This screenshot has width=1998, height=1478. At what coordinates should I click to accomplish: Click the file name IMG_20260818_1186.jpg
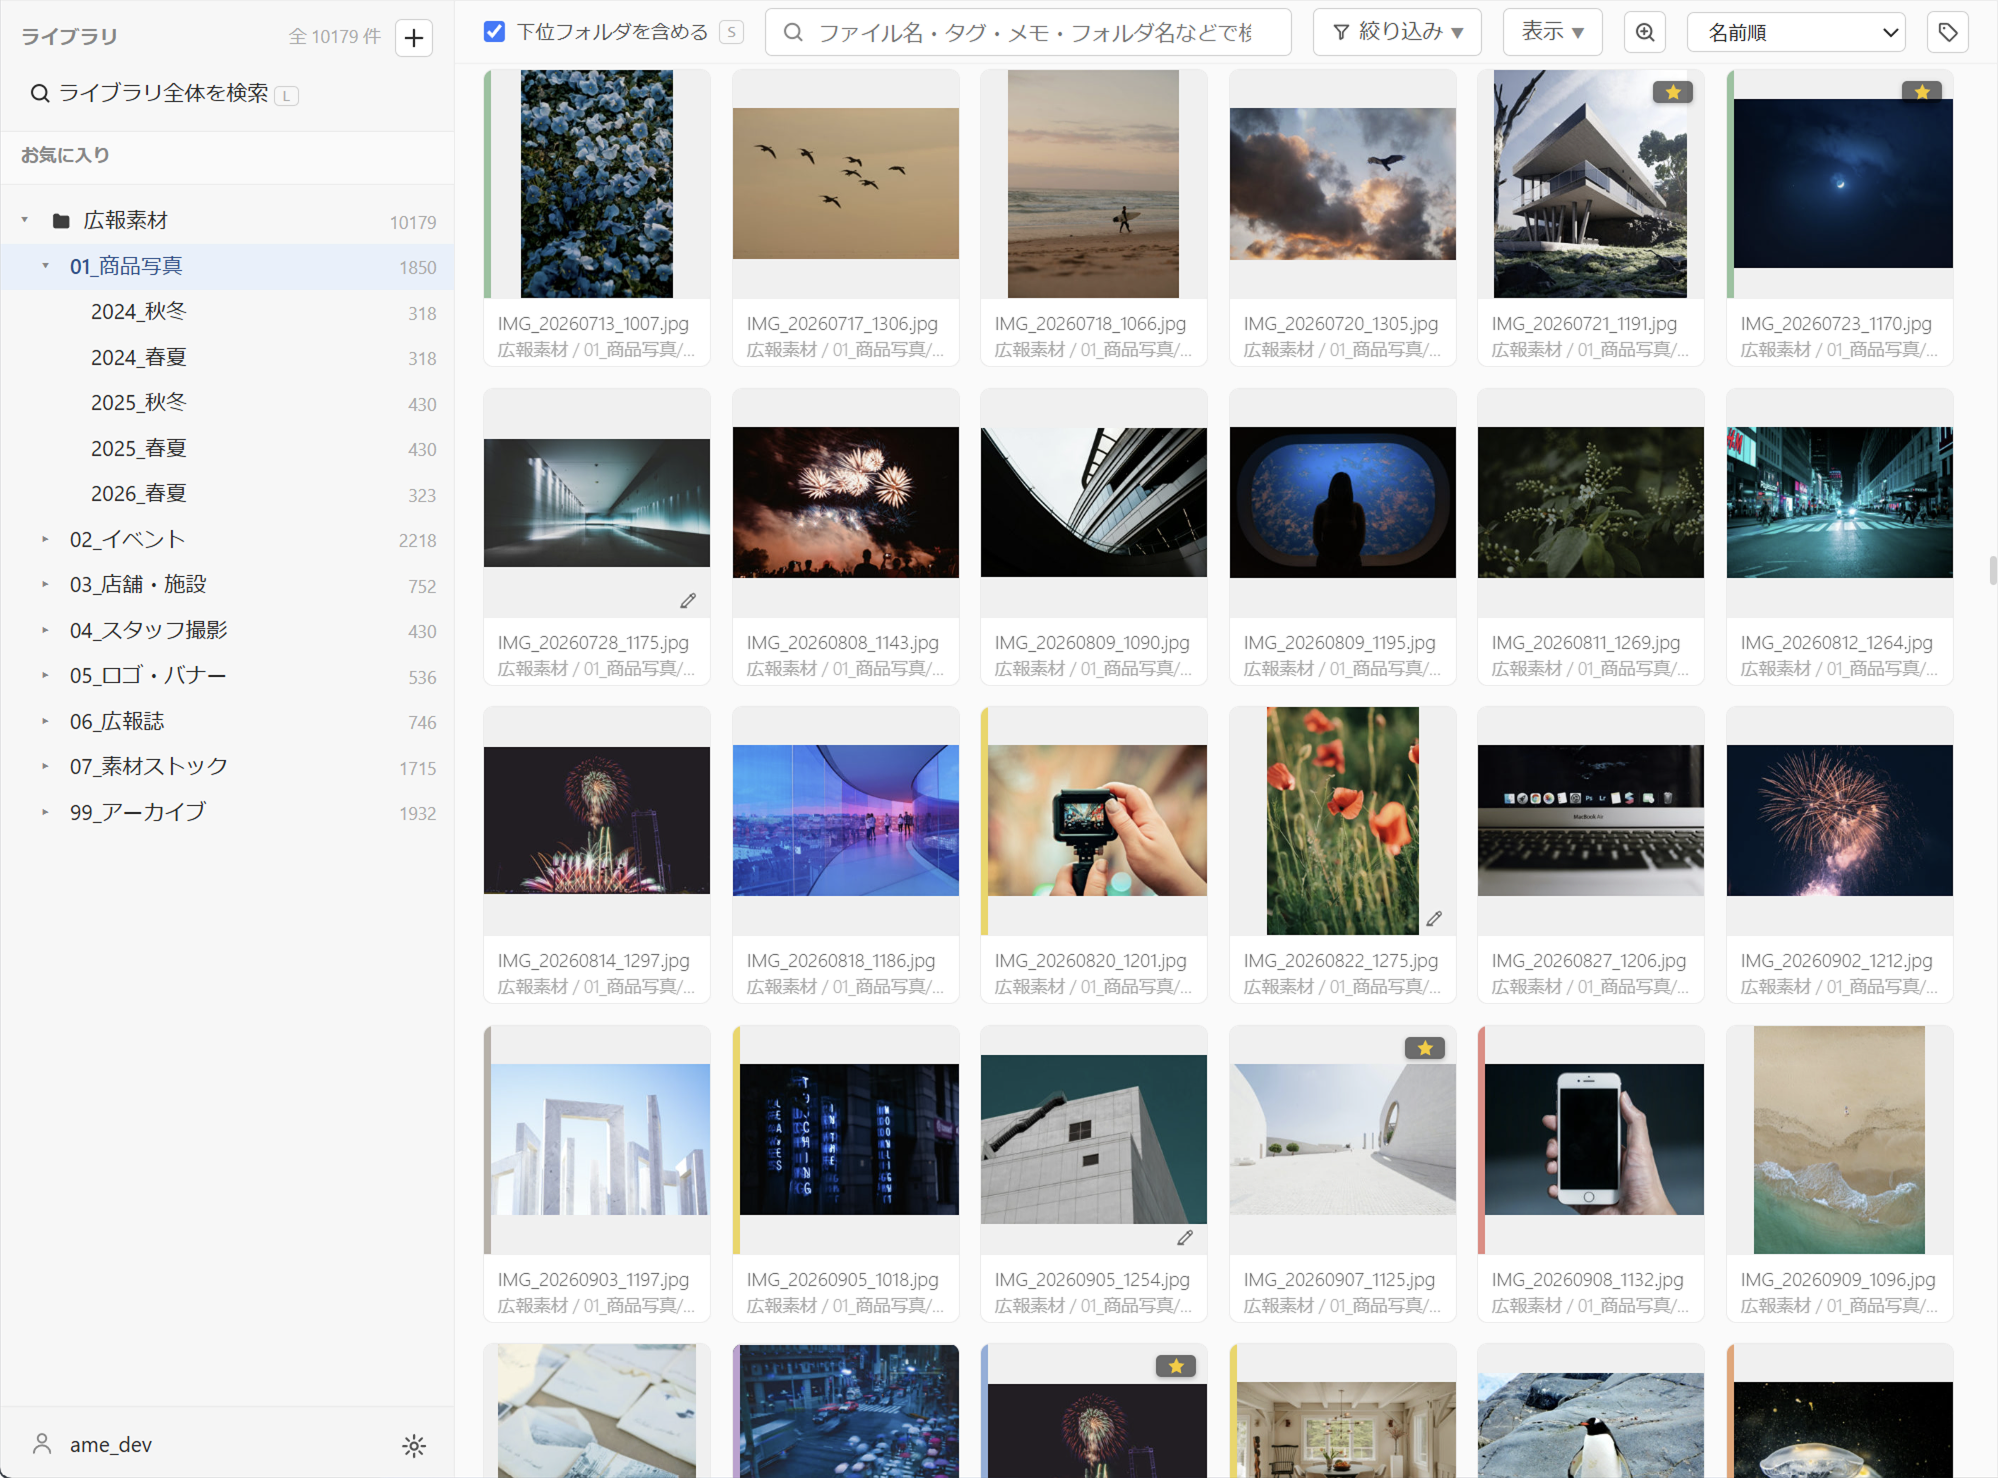841,961
